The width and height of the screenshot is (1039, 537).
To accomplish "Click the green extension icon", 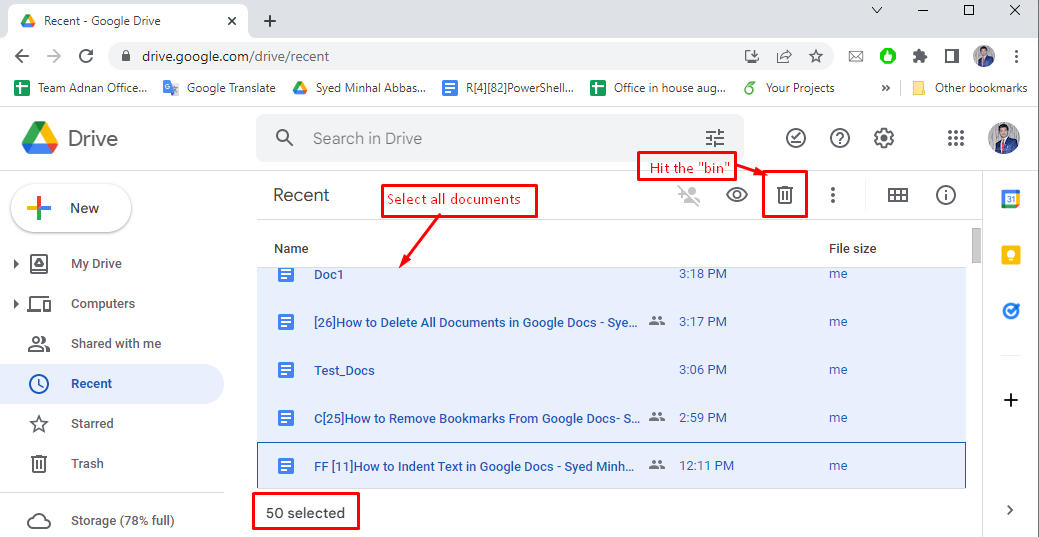I will click(x=888, y=56).
